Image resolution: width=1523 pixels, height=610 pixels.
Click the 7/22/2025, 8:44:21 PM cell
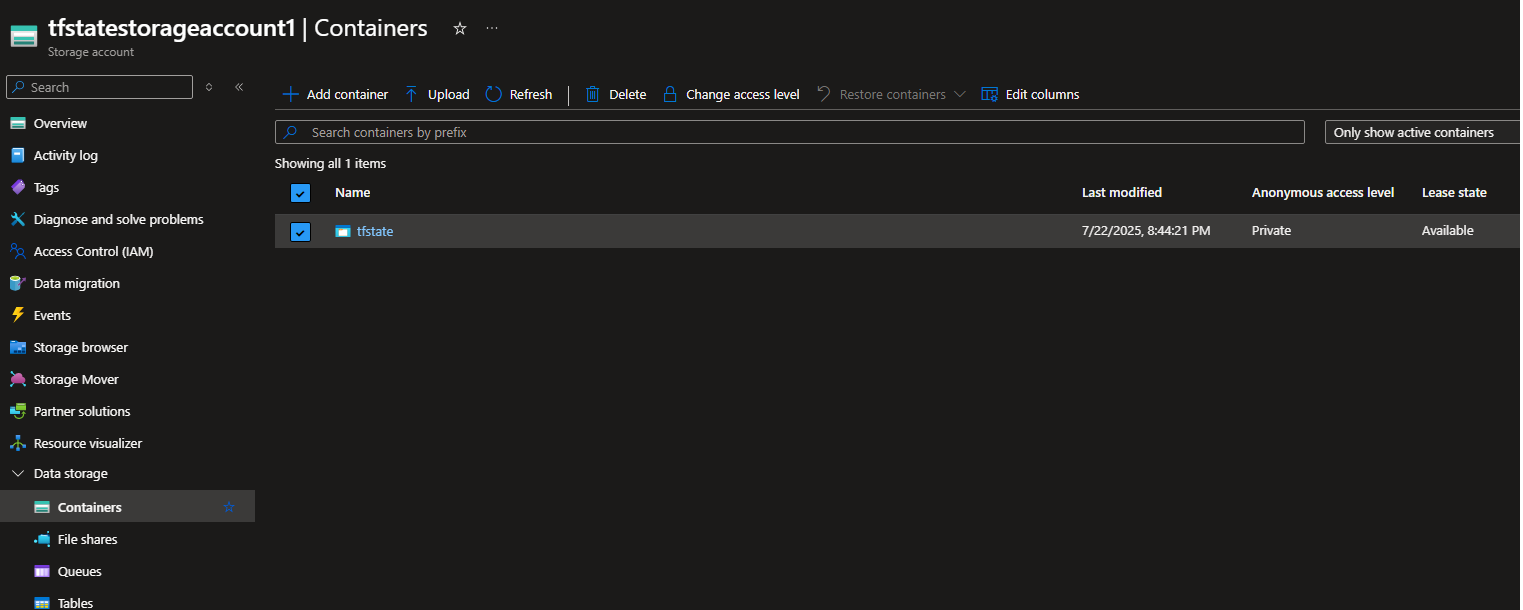(1146, 231)
